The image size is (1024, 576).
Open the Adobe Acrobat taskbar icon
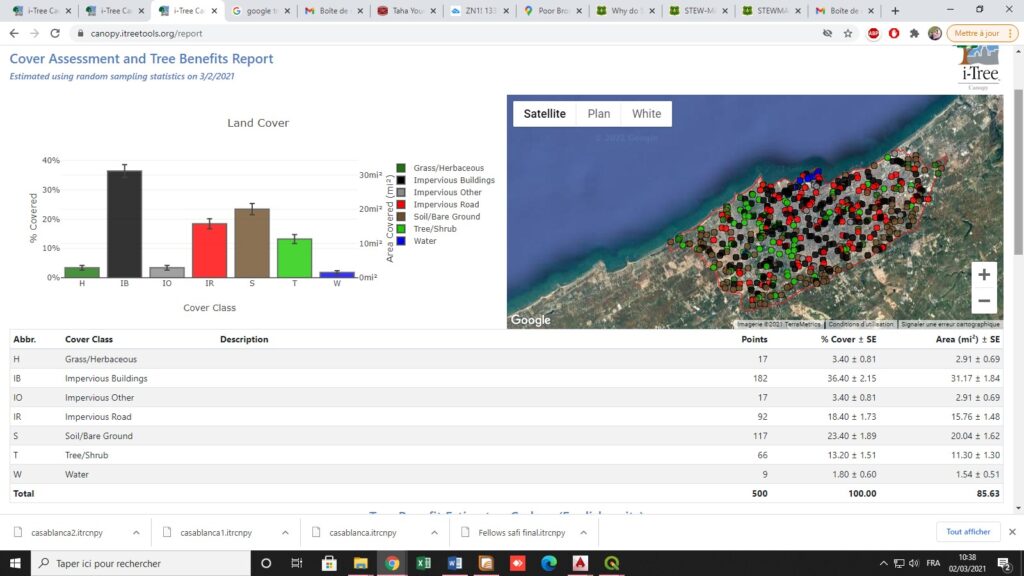click(580, 563)
